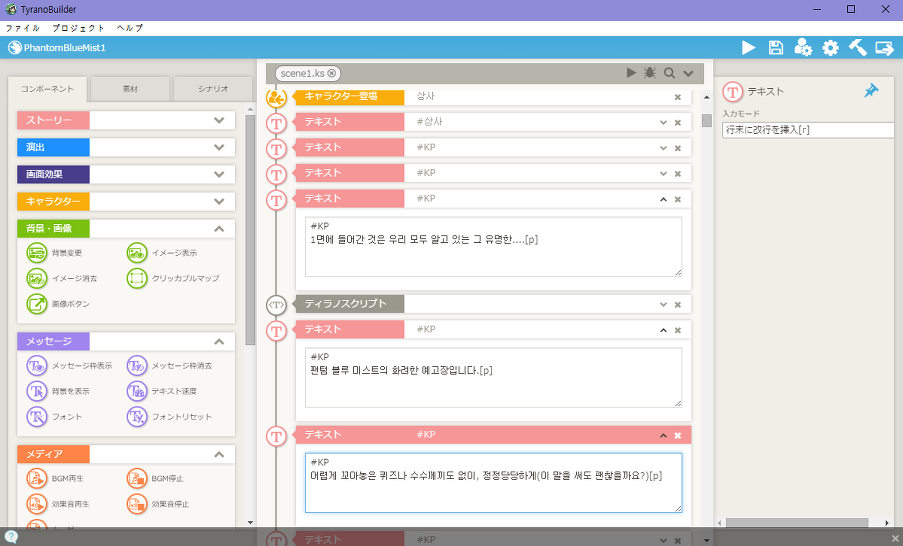Click the timeline T icon of ティラノスクリプト
This screenshot has height=546, width=903.
pyautogui.click(x=276, y=305)
